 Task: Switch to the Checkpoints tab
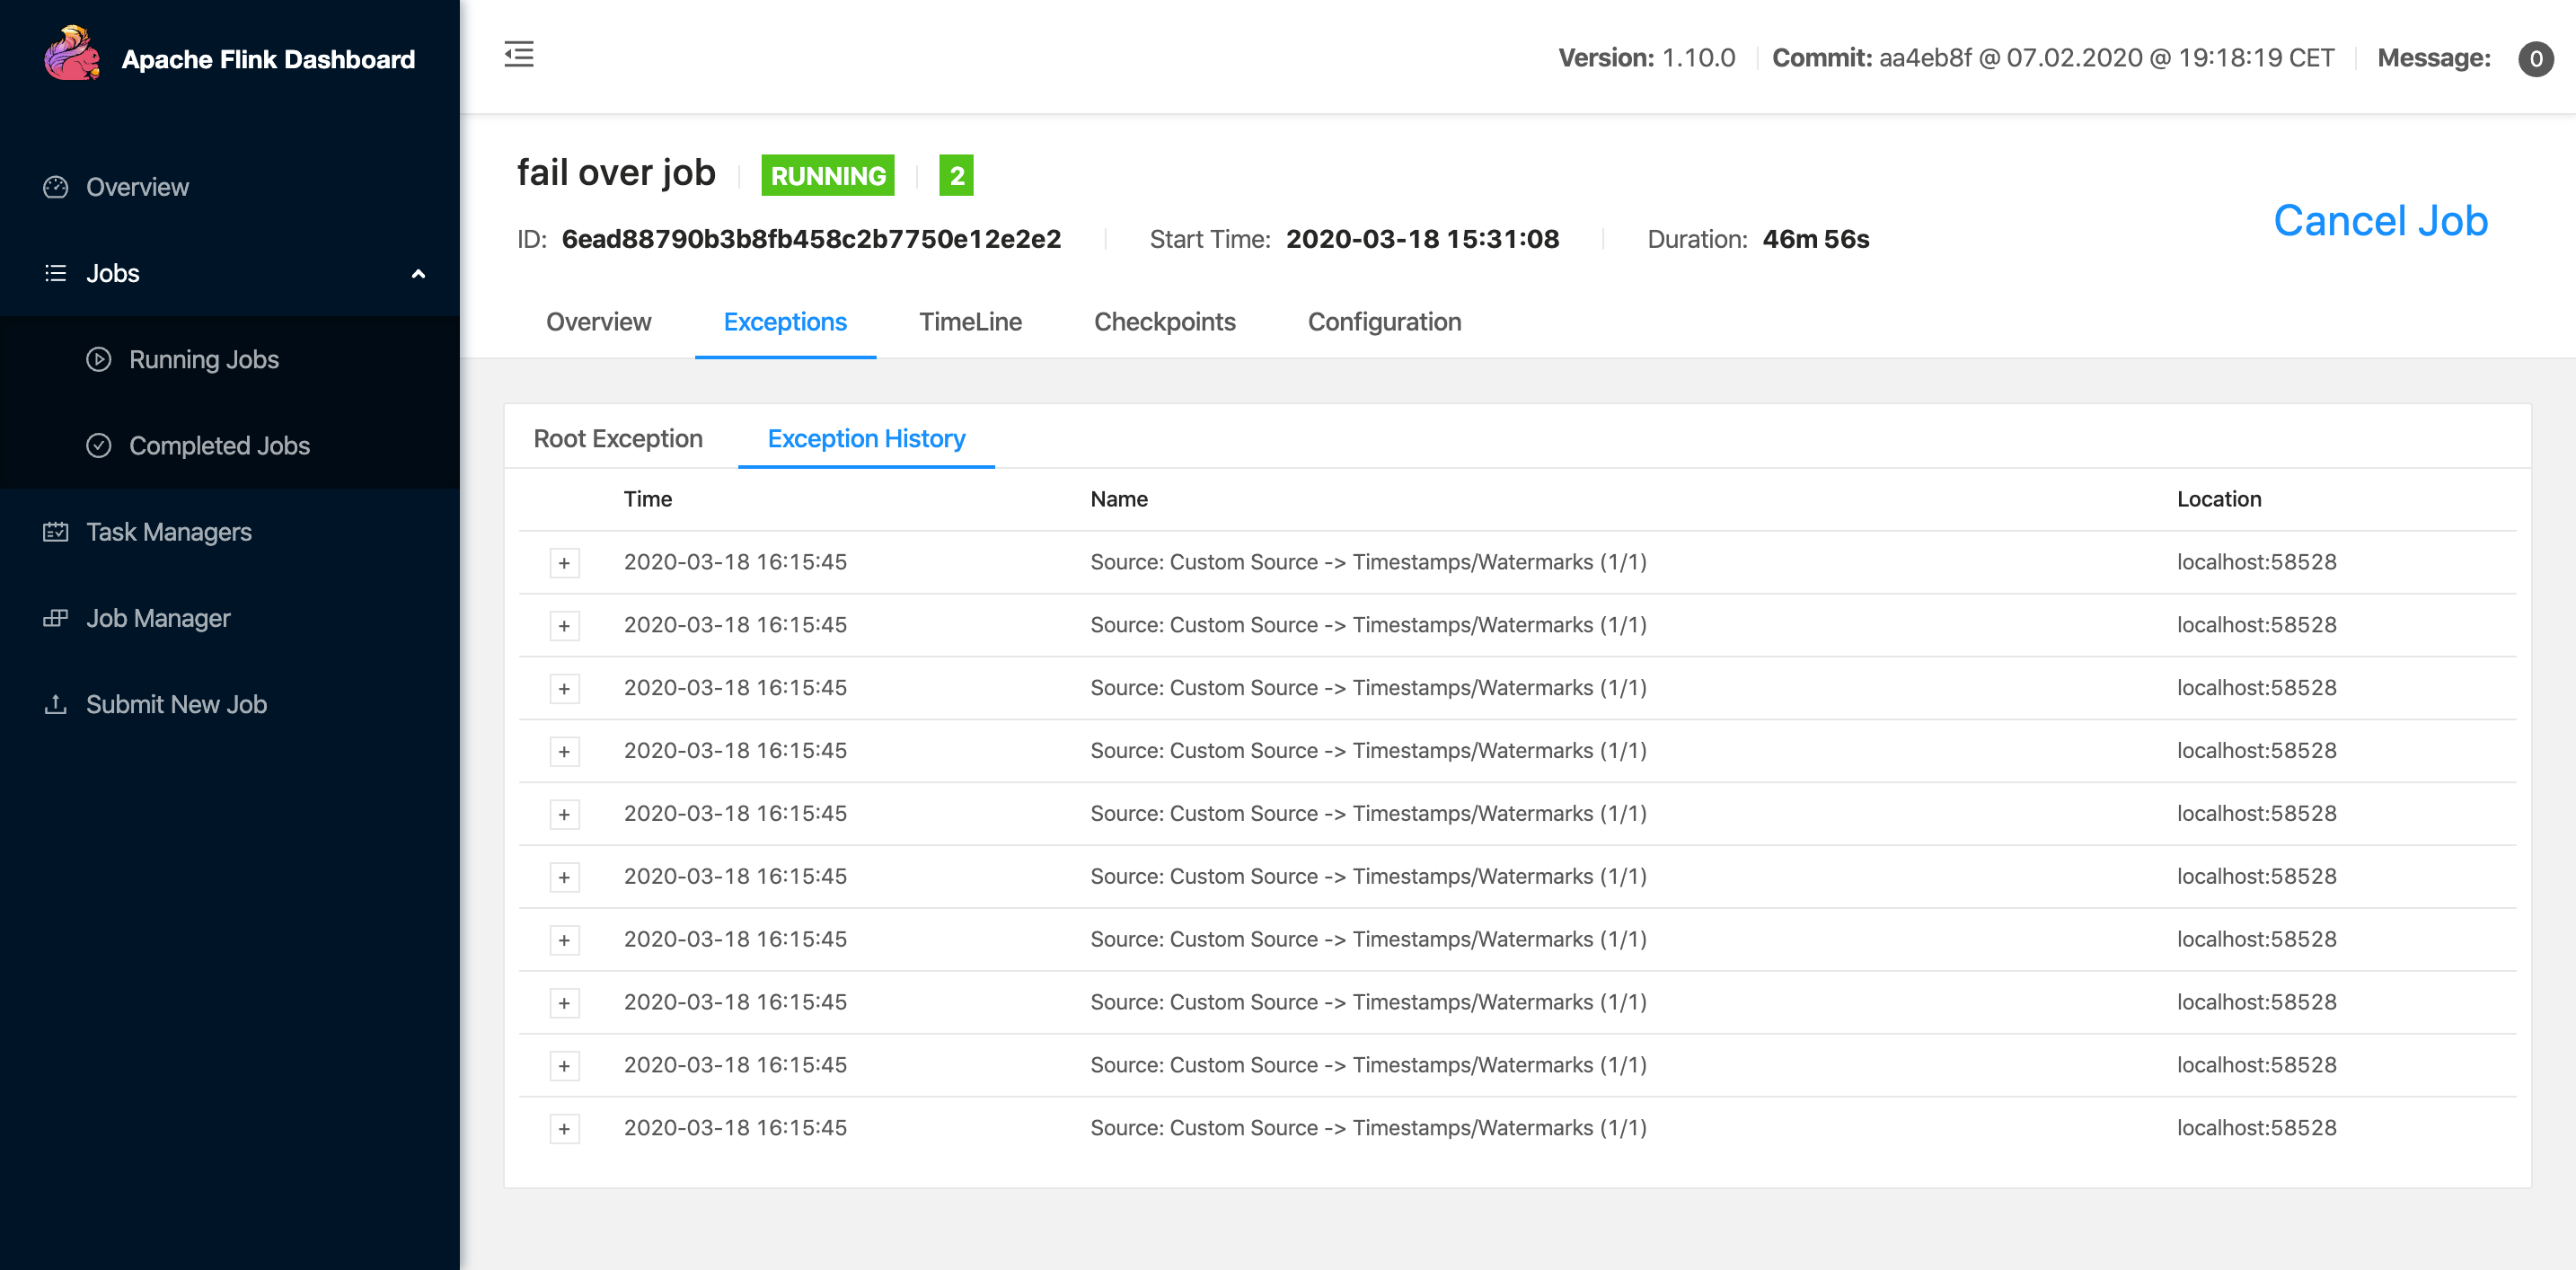click(x=1164, y=322)
